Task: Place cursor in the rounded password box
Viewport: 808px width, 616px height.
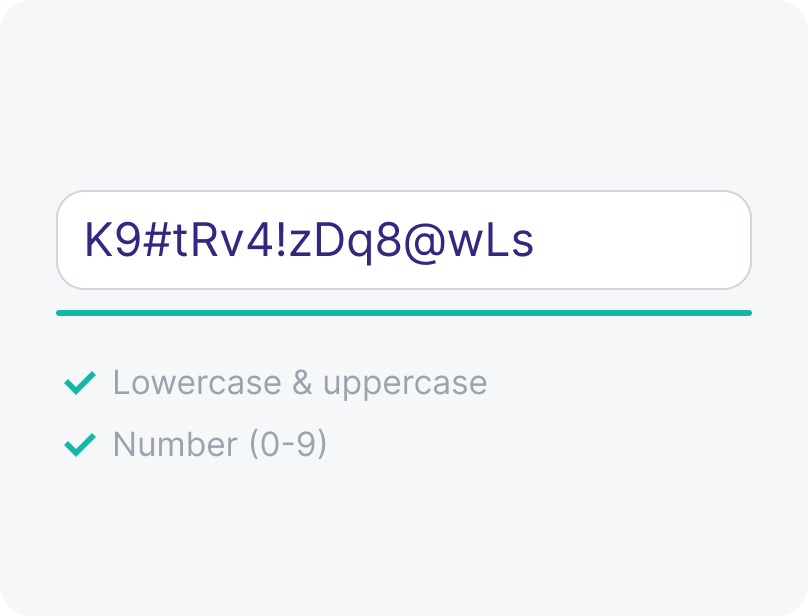Action: [640, 240]
